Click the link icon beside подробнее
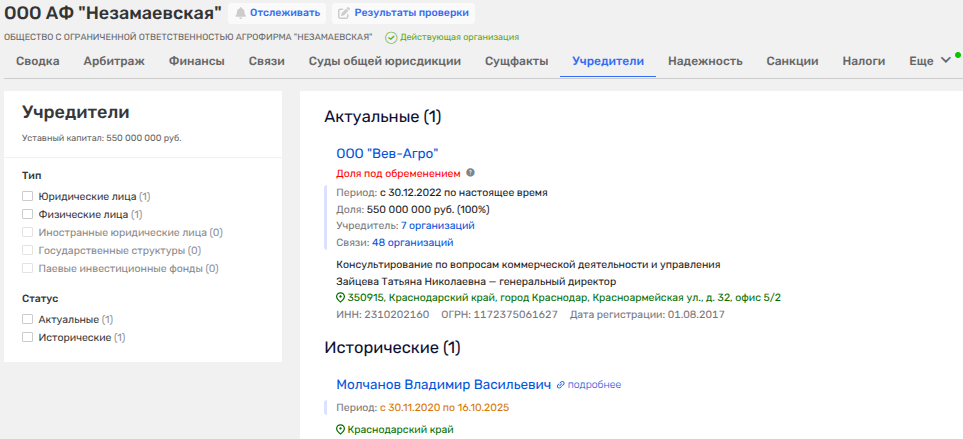The image size is (963, 439). pyautogui.click(x=560, y=385)
